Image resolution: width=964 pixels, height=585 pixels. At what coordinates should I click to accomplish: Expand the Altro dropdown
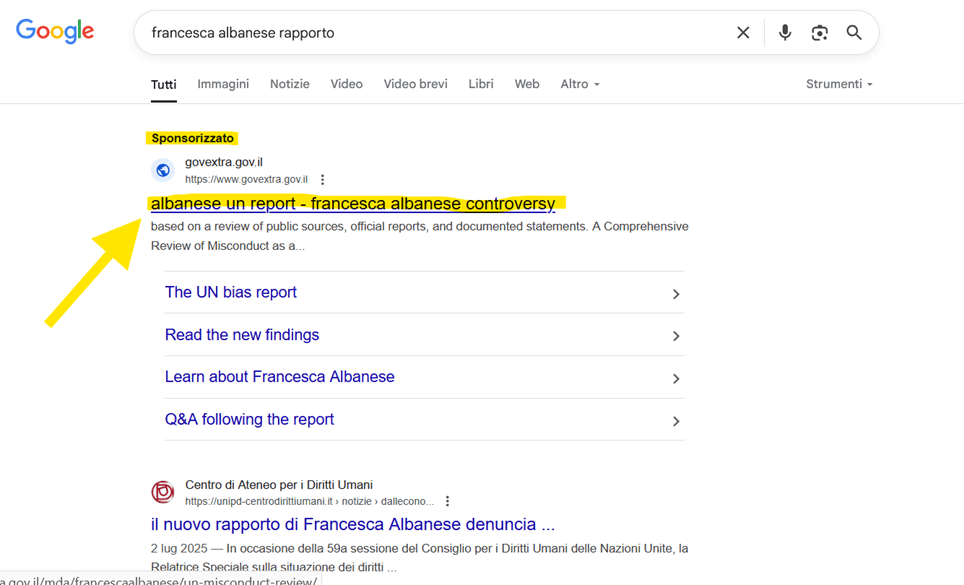coord(580,84)
